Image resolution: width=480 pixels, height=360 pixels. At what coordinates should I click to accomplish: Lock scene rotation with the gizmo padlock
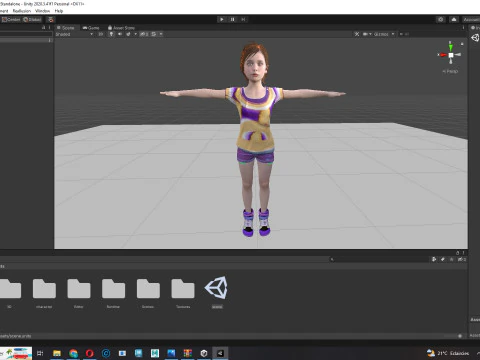(462, 44)
